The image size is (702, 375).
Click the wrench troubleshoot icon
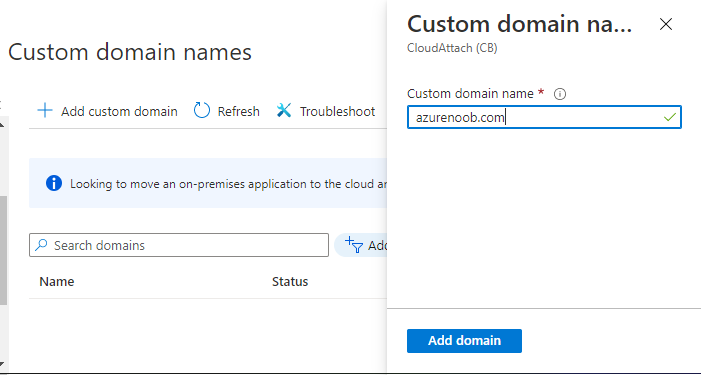click(284, 111)
